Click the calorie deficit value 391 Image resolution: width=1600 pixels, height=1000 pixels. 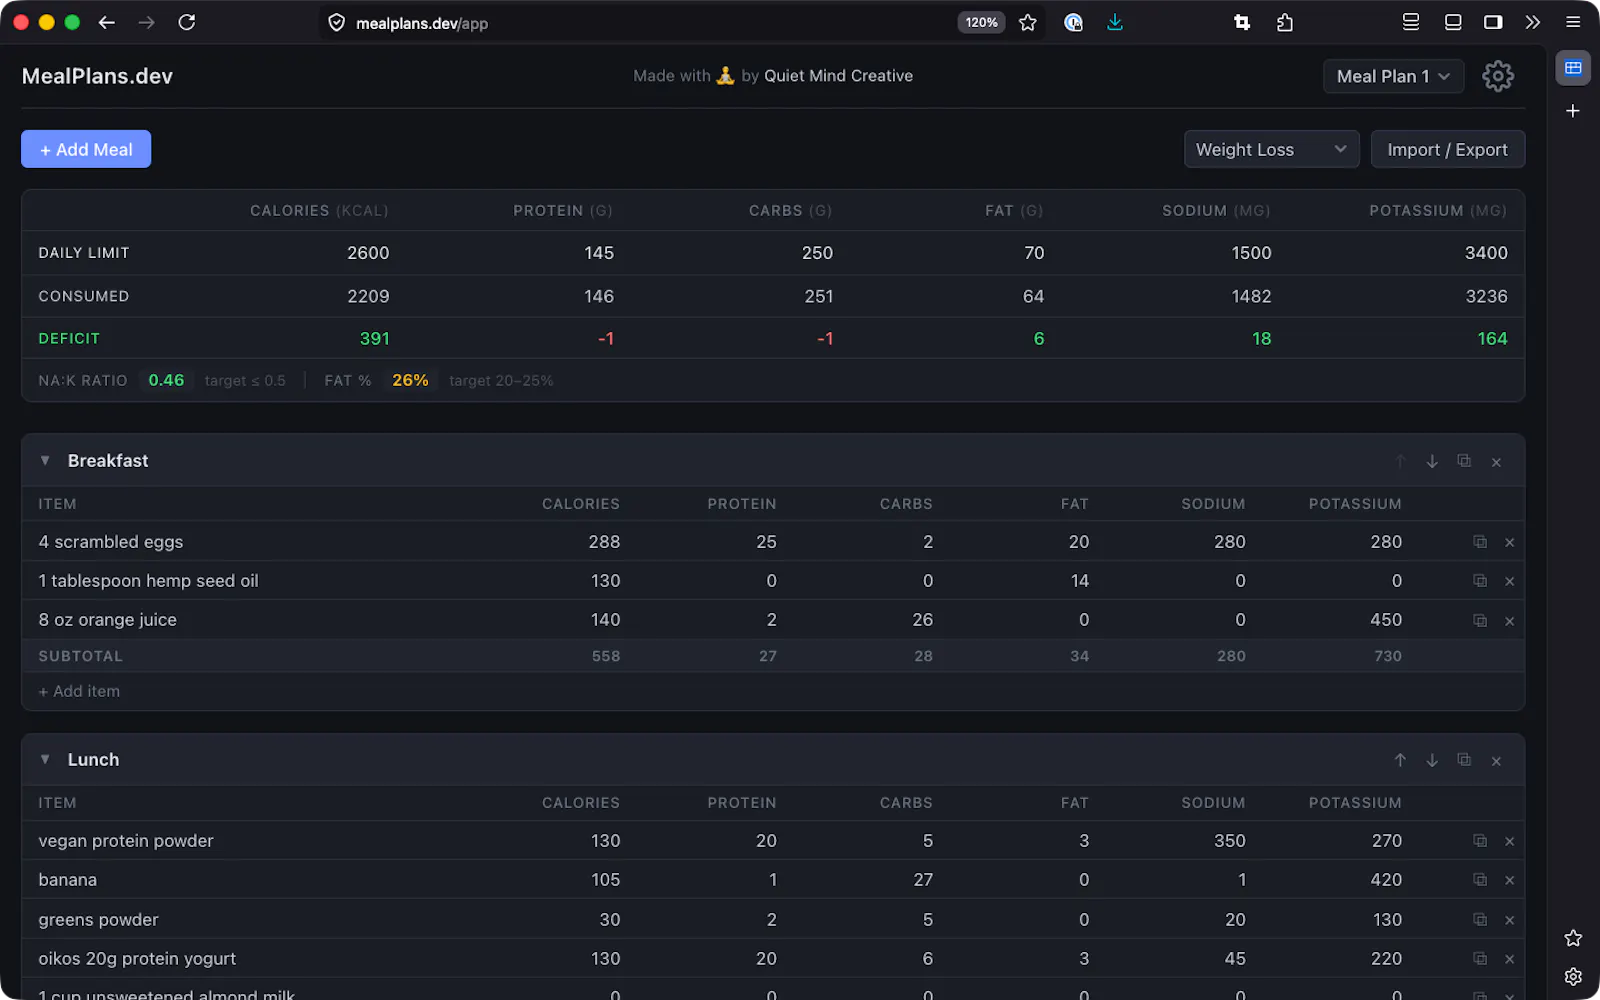[375, 339]
